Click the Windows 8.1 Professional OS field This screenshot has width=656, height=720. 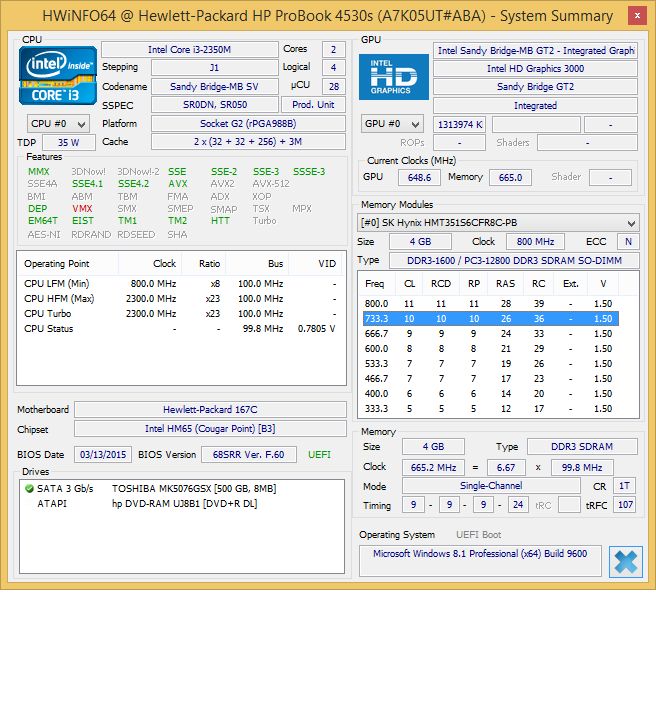click(x=480, y=561)
